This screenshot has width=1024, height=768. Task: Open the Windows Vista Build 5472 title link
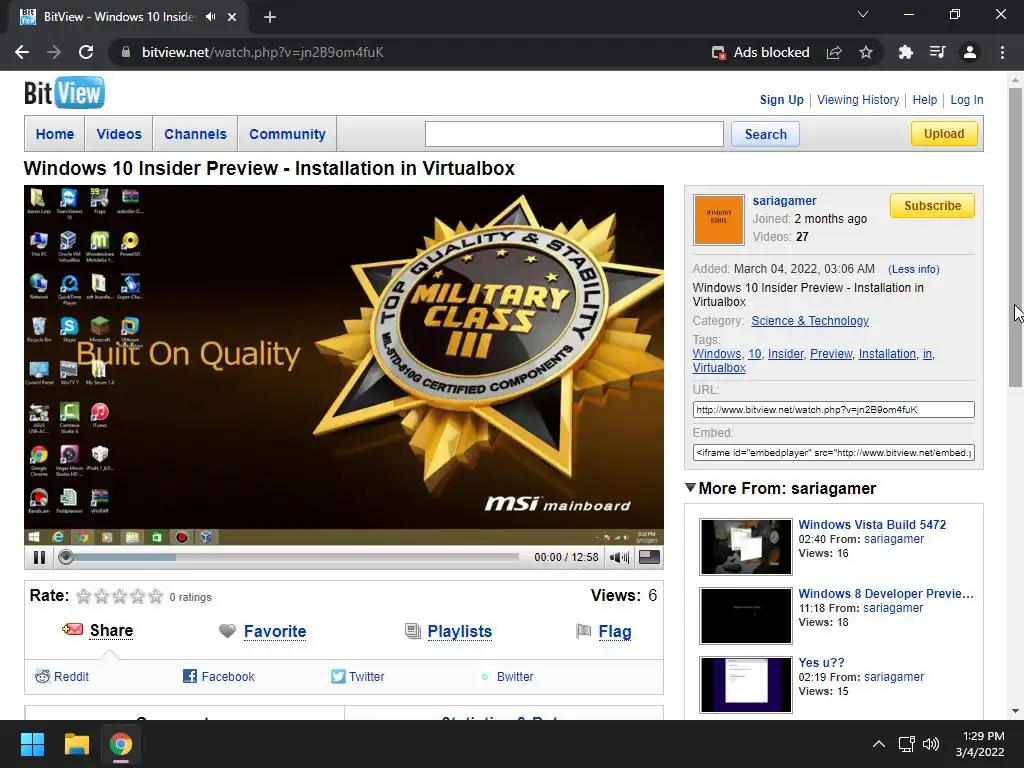tap(872, 524)
